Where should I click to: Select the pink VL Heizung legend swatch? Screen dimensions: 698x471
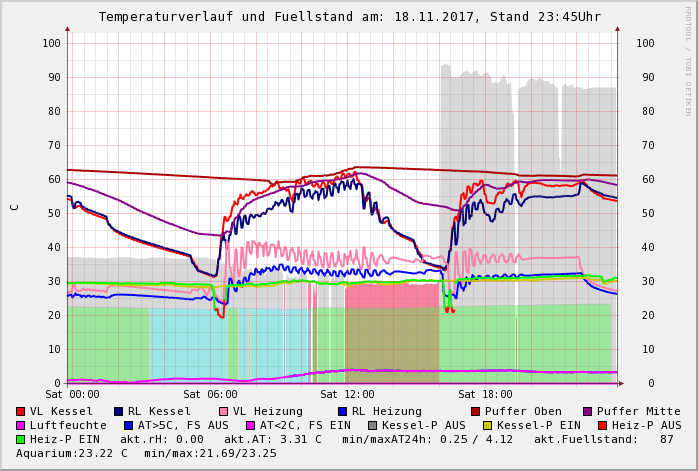pos(223,411)
